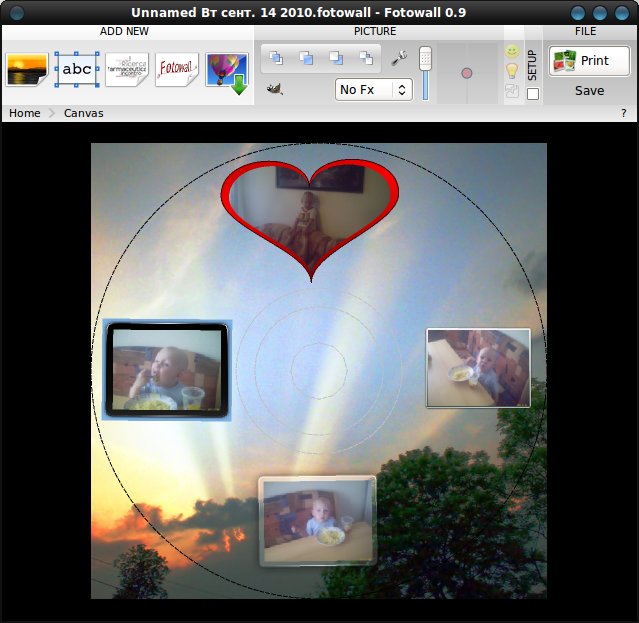This screenshot has height=623, width=639.
Task: Click the vertical SETUP label
Action: click(x=532, y=65)
